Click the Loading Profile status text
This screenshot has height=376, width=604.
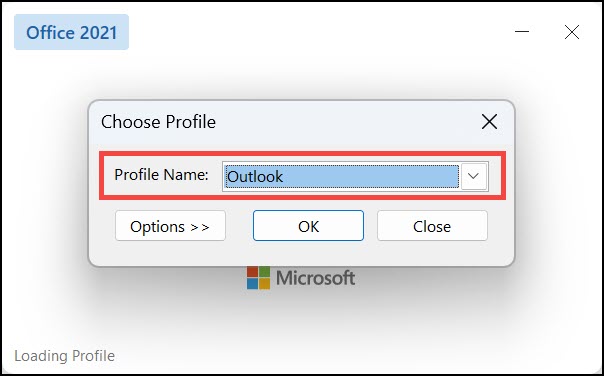tap(64, 356)
